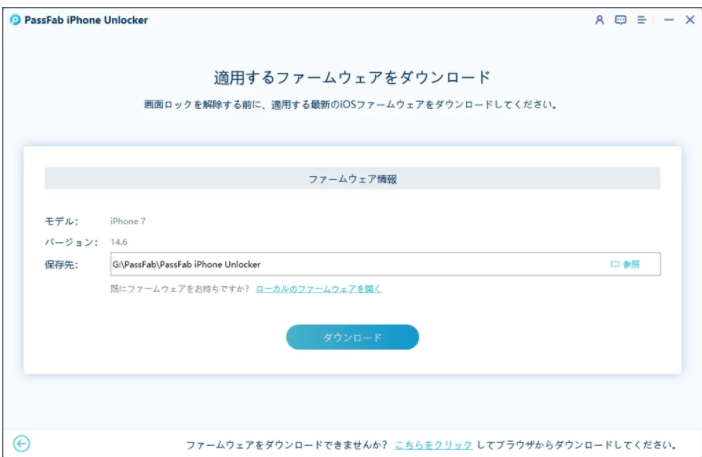
Task: Click the PassFab iPhone Unlocker title
Action: (x=86, y=20)
